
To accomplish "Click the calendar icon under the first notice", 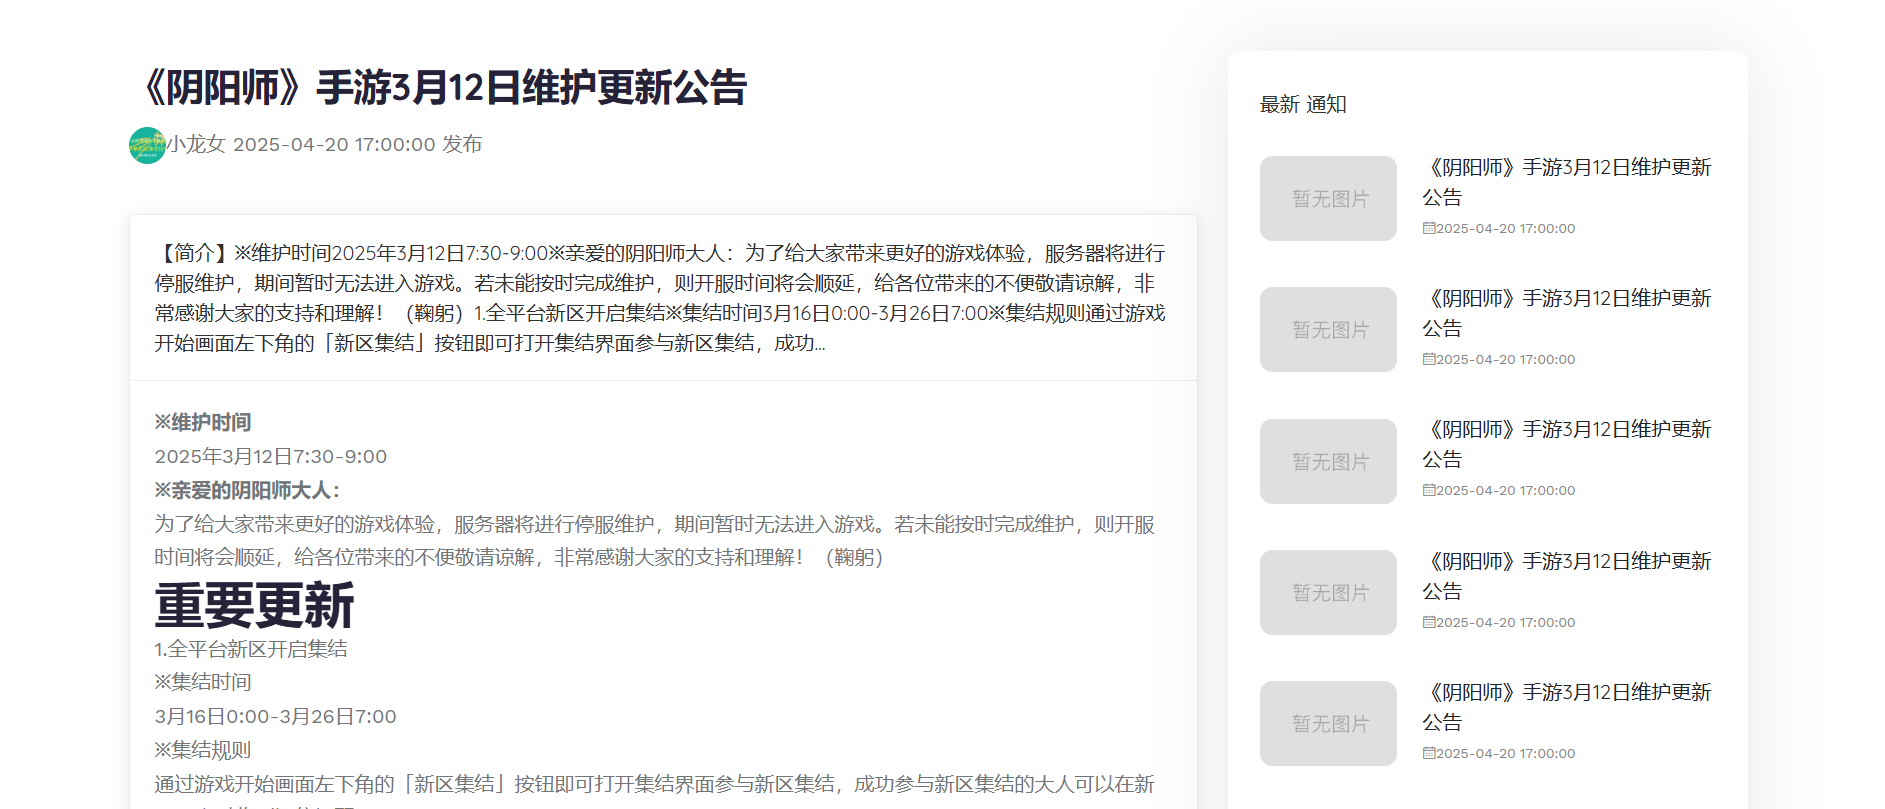I will click(x=1429, y=228).
